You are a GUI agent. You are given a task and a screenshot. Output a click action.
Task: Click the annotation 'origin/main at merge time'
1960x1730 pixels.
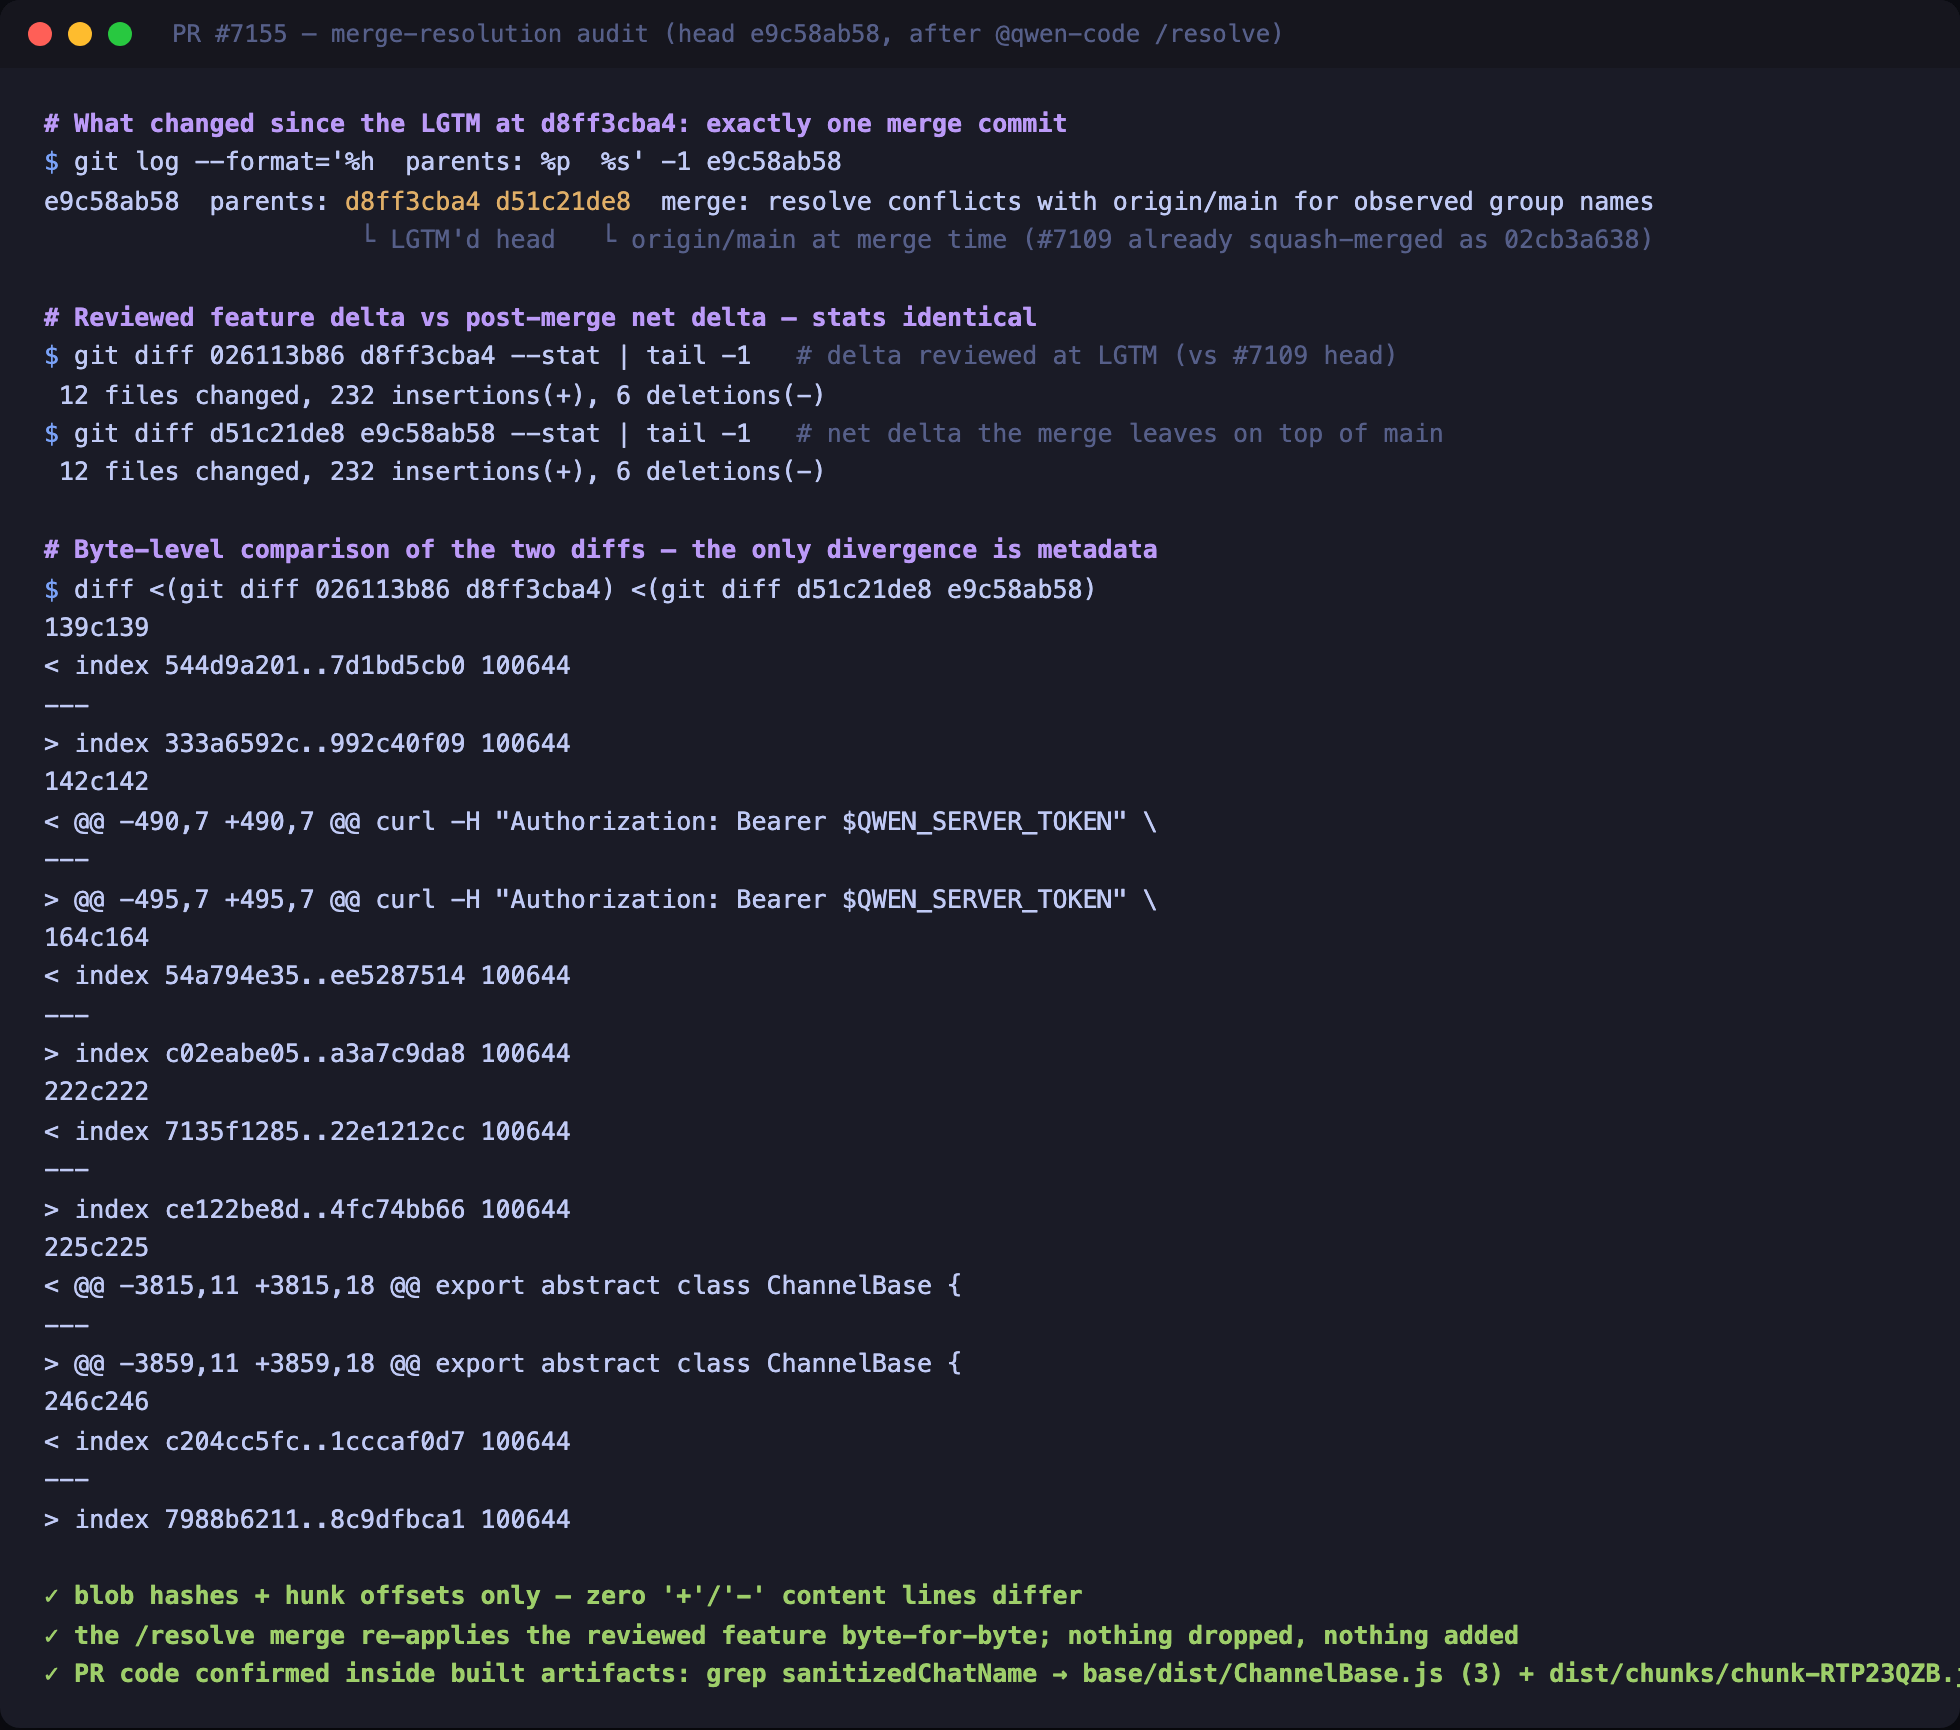click(x=819, y=240)
